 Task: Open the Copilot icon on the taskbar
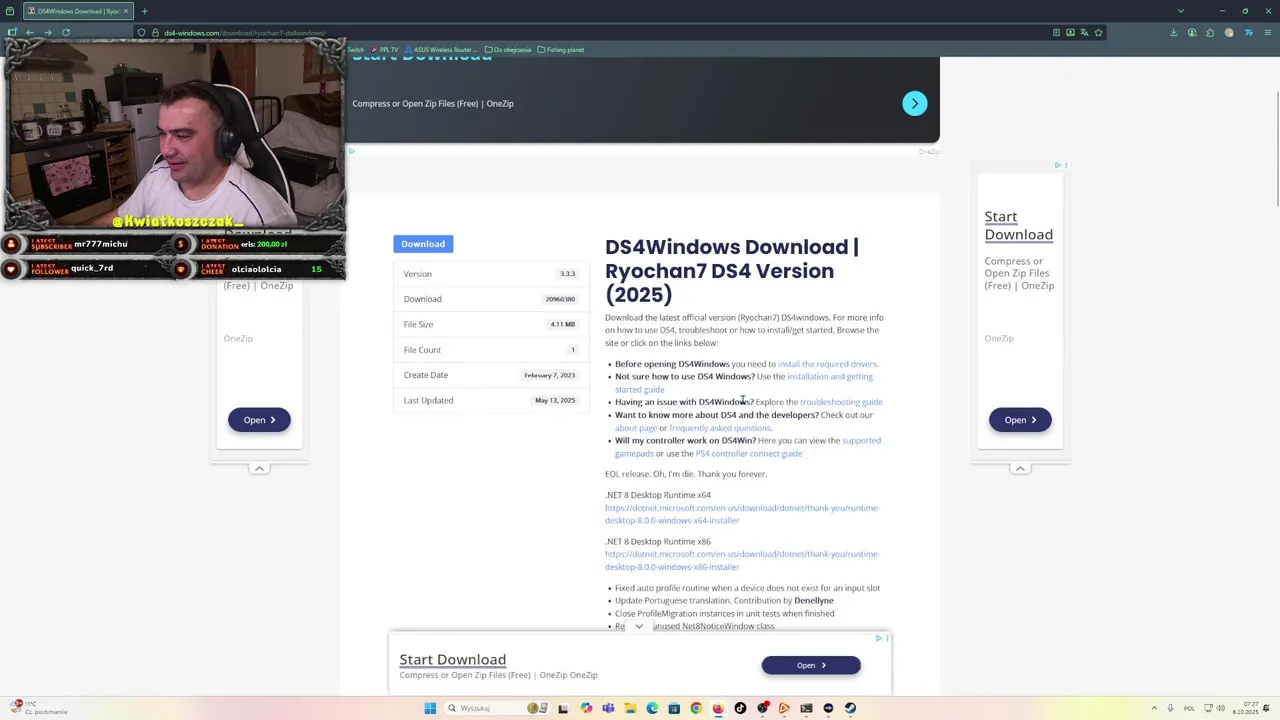click(x=586, y=708)
